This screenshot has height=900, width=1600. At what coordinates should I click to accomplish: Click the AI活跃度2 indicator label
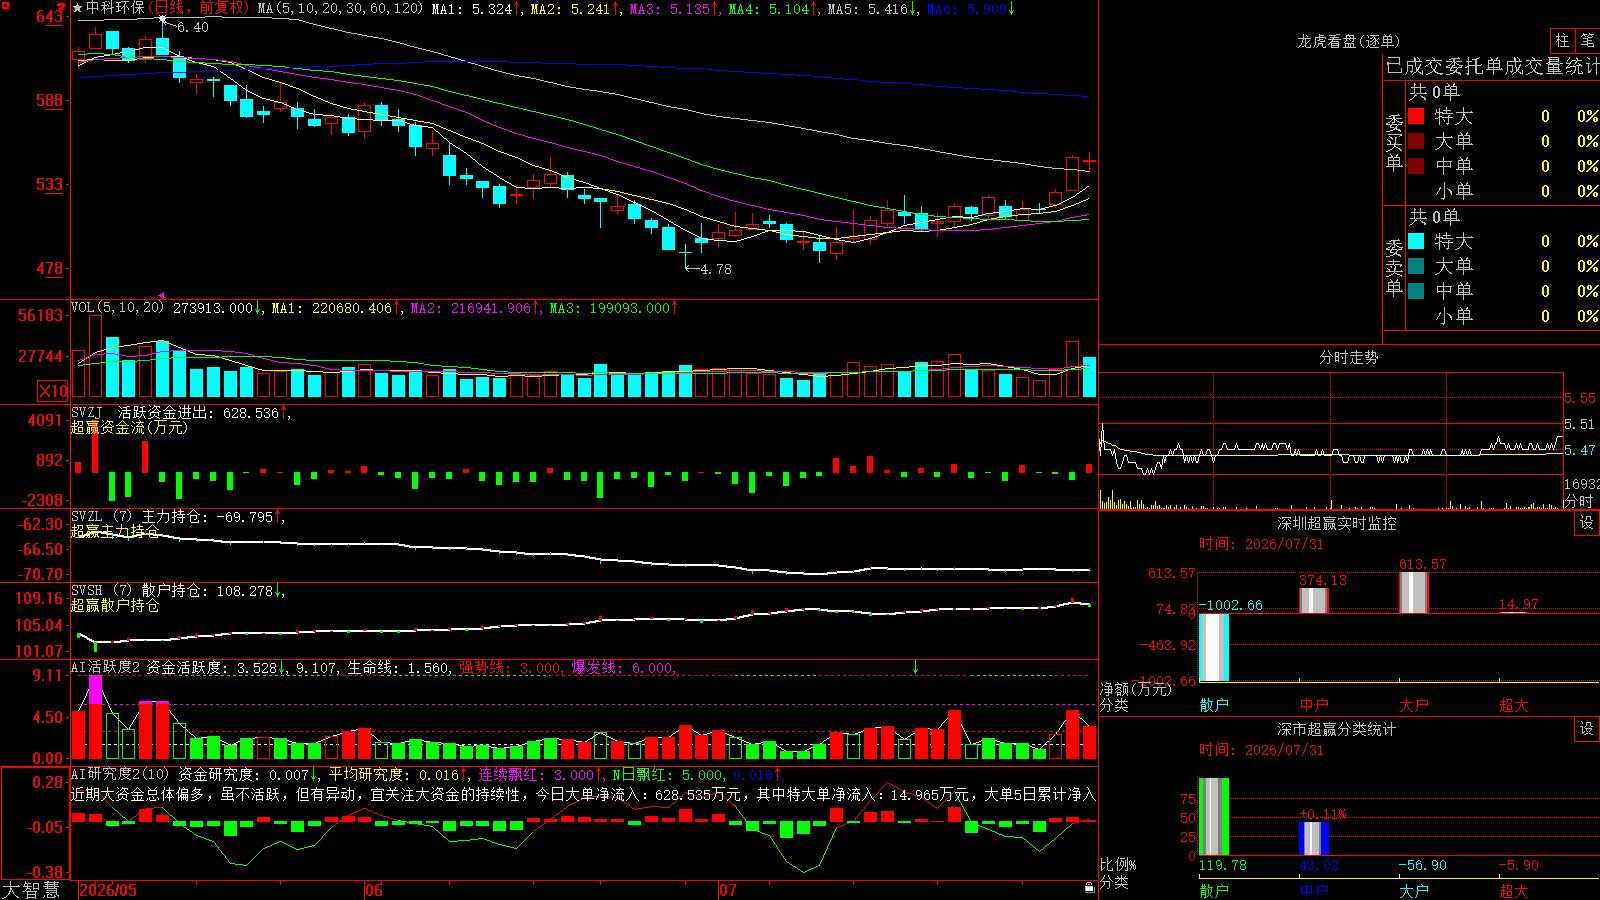[x=106, y=667]
